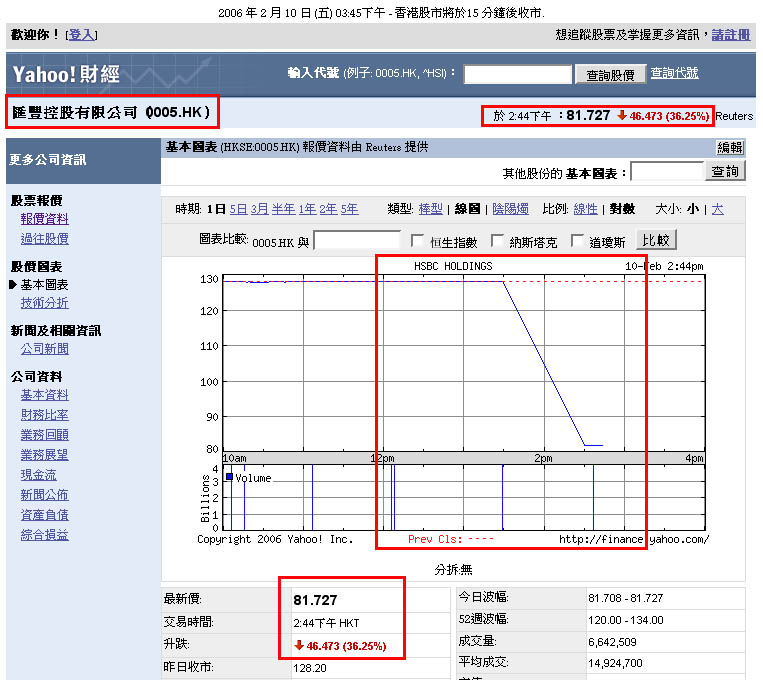Open the 請註冊 registration link
Screen dimensions: 763x680
click(730, 35)
